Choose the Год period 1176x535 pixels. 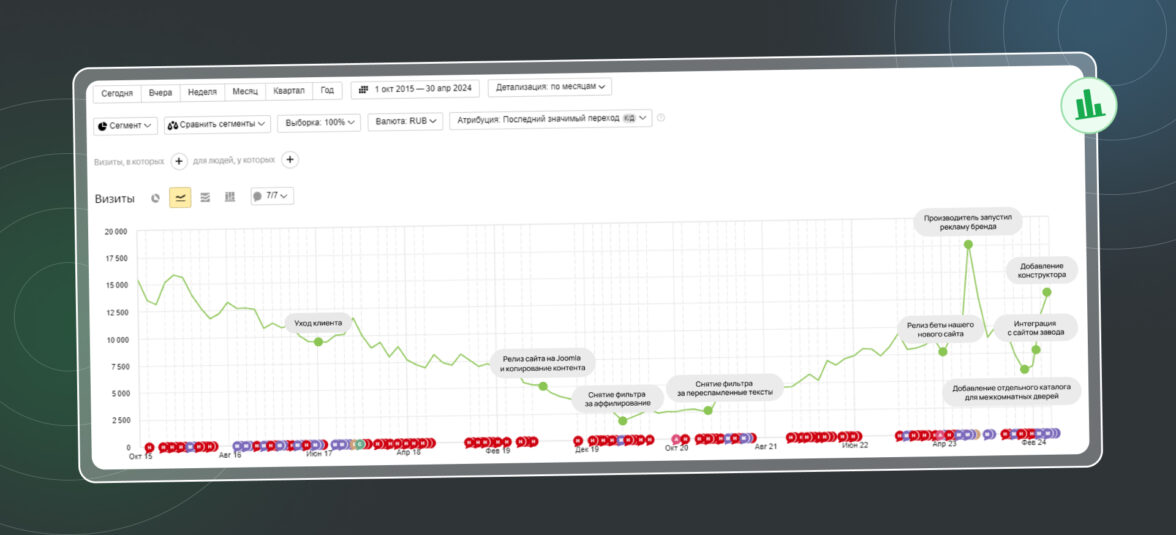tap(327, 90)
